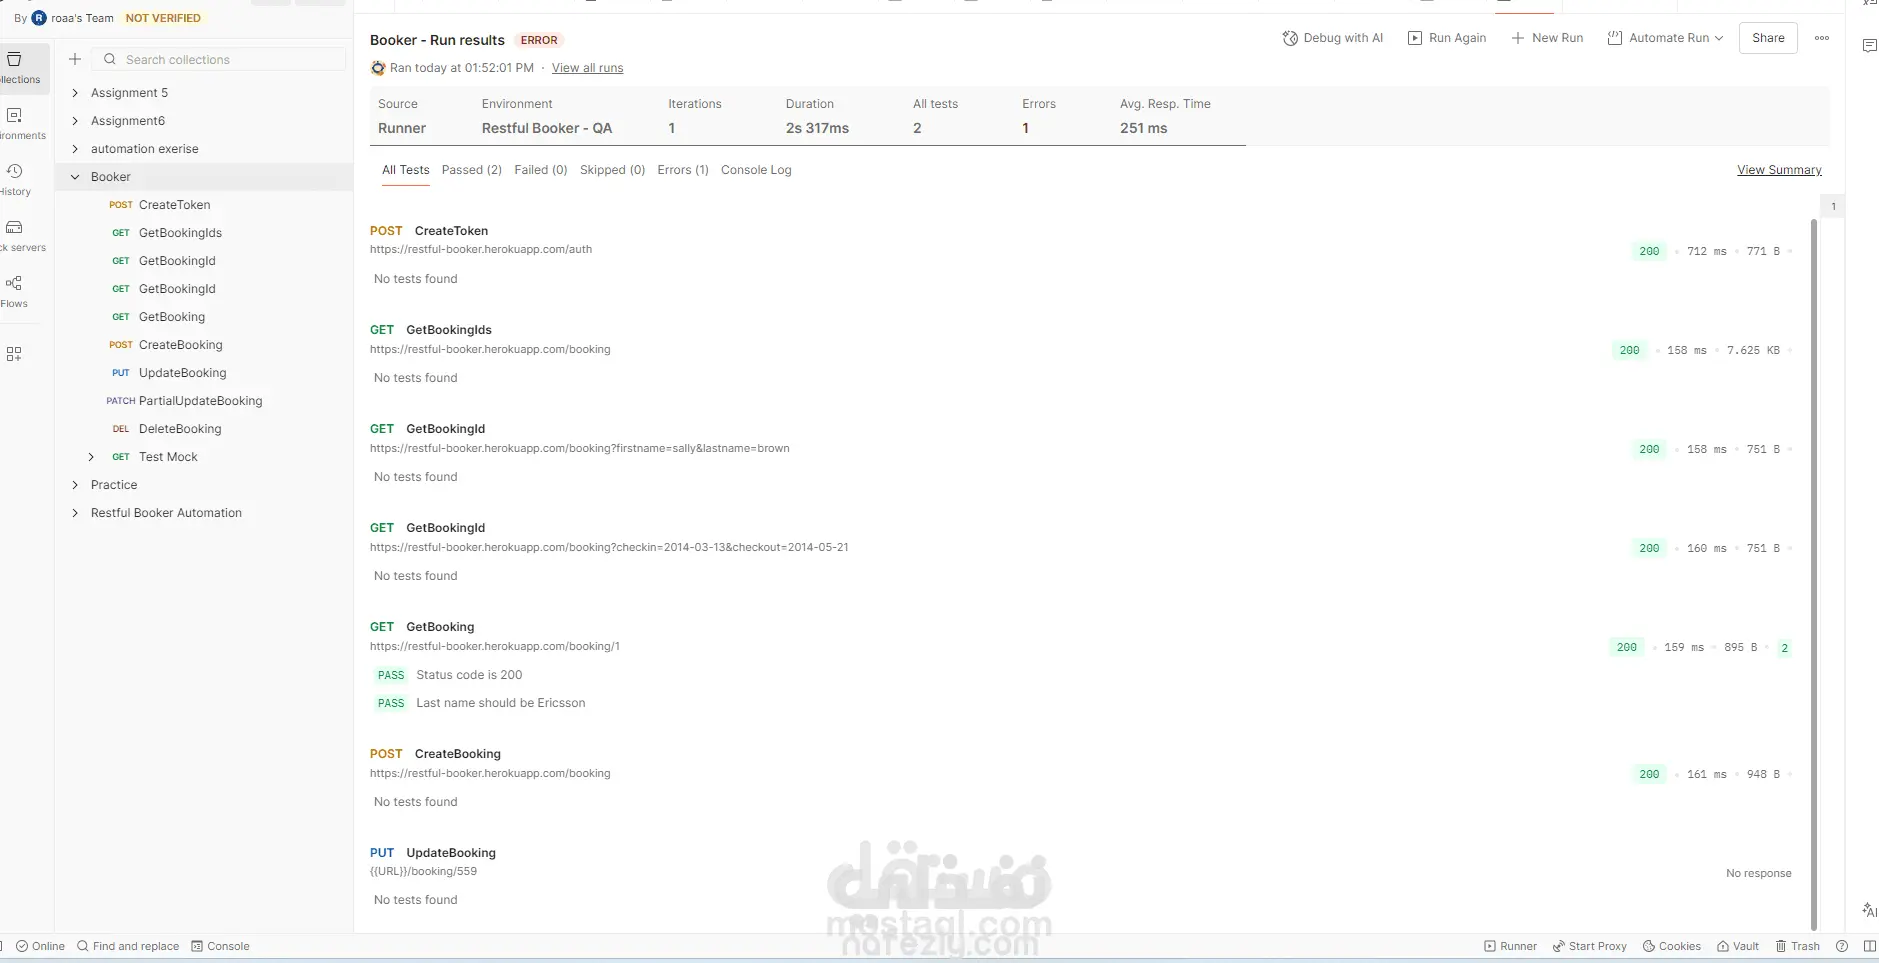Click the GetBooking result title in run results
Screen dimensions: 1879x963
(440, 627)
